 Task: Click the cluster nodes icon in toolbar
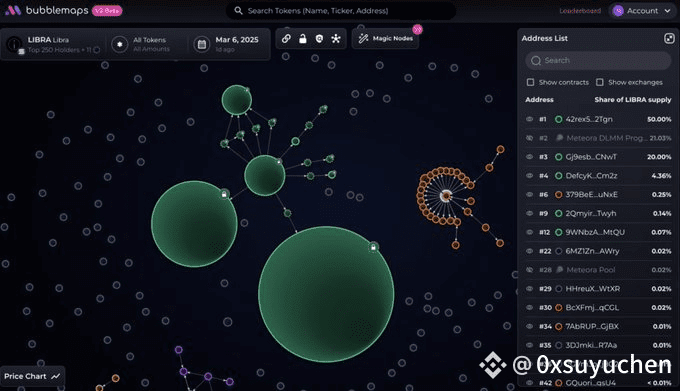click(x=336, y=39)
